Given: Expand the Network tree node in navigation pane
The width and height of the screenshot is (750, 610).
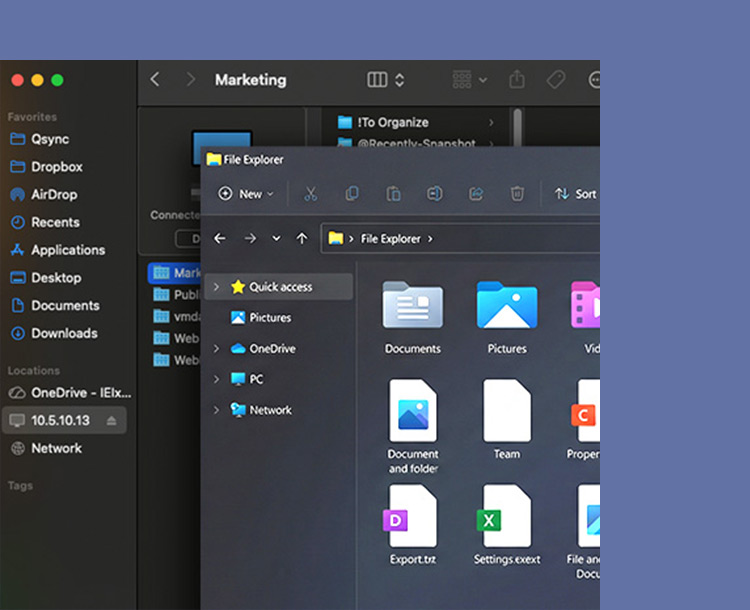Looking at the screenshot, I should pyautogui.click(x=216, y=410).
